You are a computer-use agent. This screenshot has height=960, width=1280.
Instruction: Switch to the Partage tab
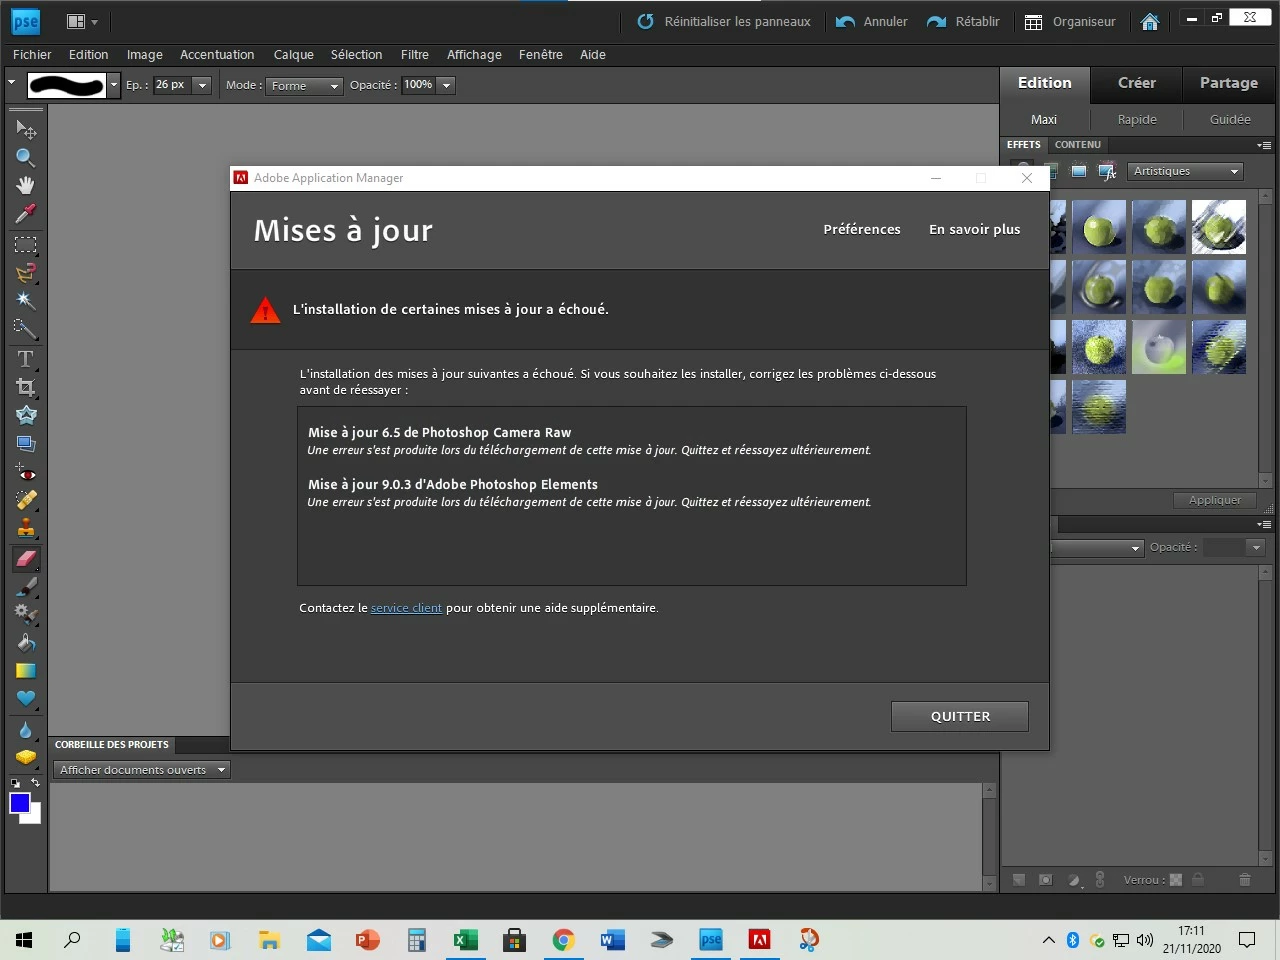point(1229,83)
